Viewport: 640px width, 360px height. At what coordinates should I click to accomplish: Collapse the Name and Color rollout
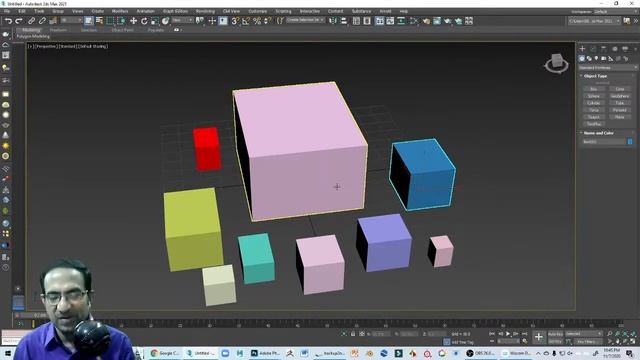click(598, 133)
